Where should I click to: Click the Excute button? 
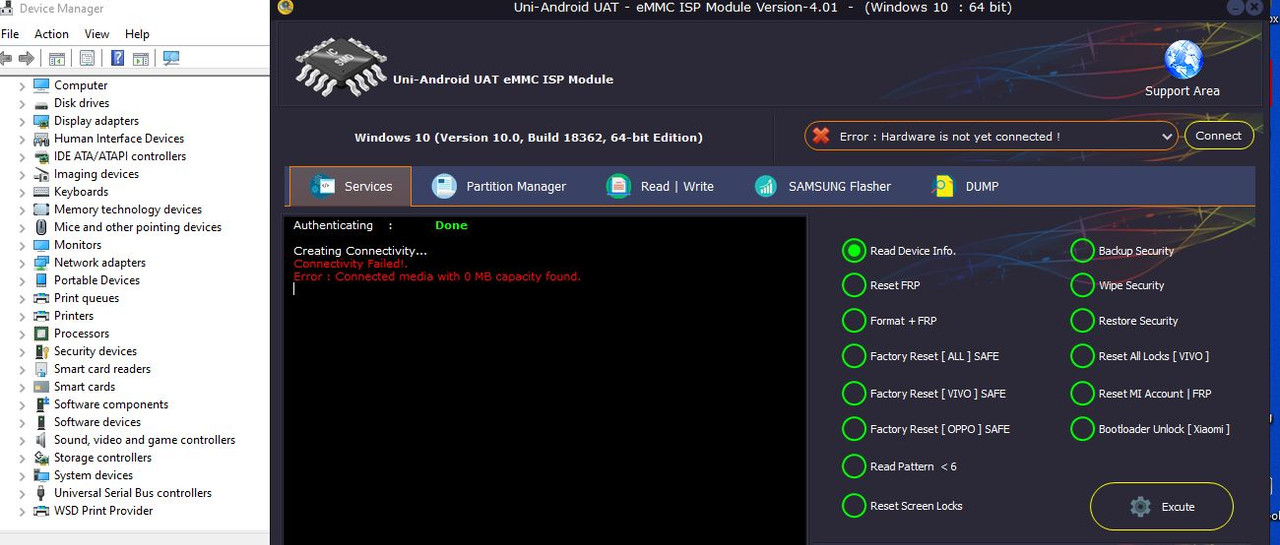pos(1161,507)
